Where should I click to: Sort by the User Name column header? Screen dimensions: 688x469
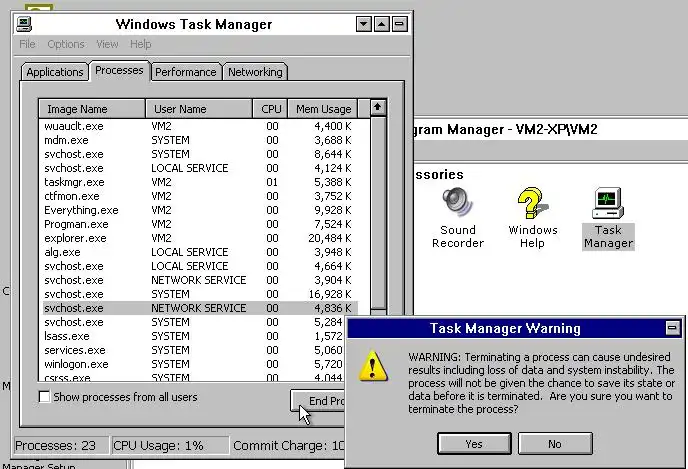(199, 109)
